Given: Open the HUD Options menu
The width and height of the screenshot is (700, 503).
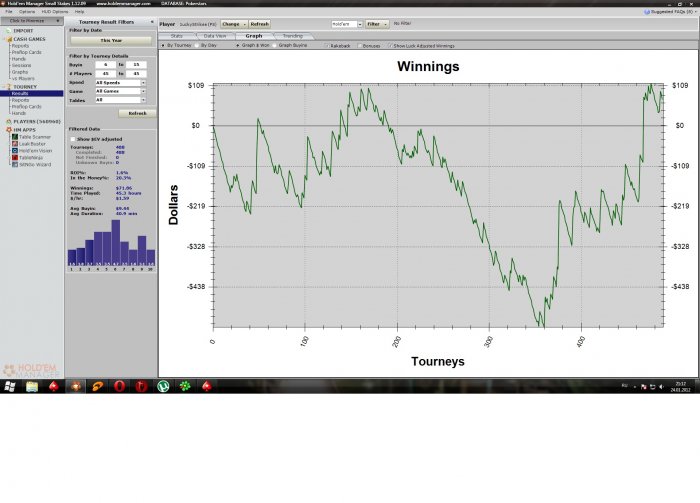Looking at the screenshot, I should pos(55,12).
